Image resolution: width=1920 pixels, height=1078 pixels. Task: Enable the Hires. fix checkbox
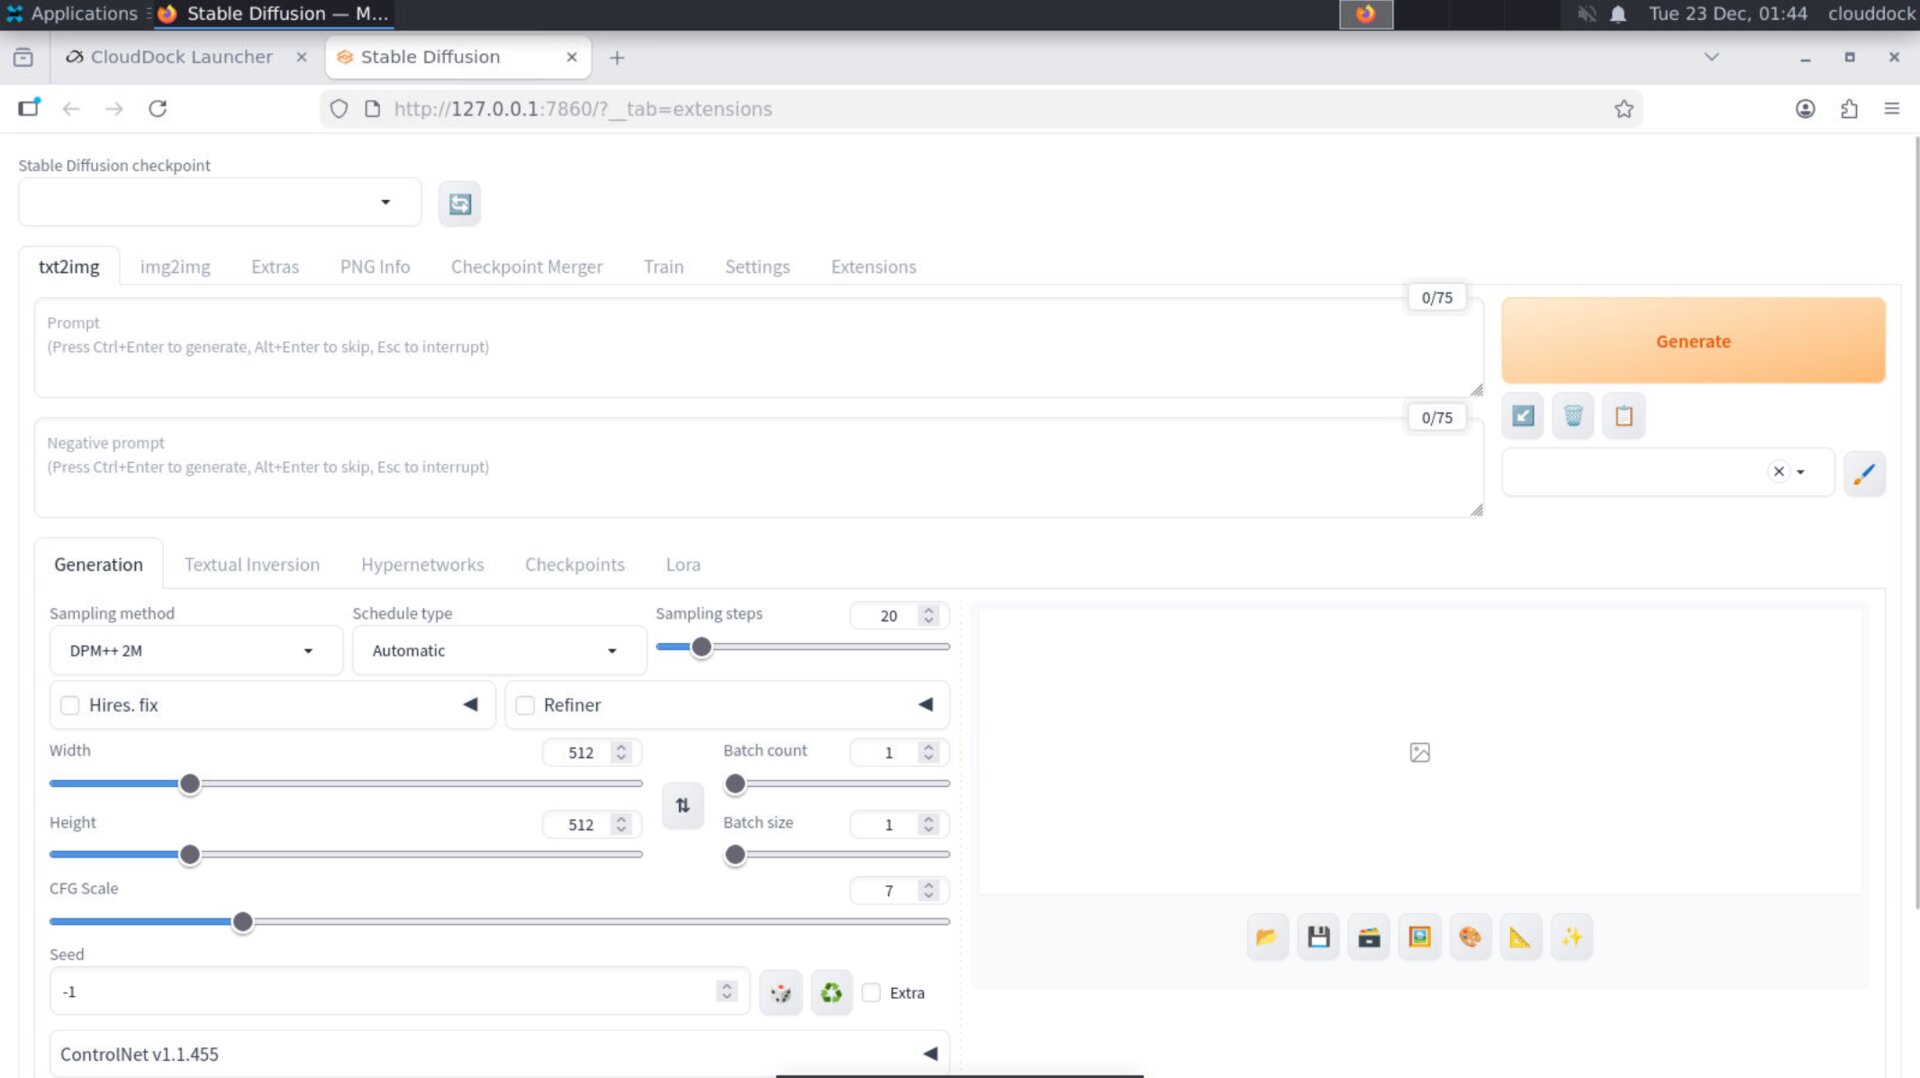69,705
